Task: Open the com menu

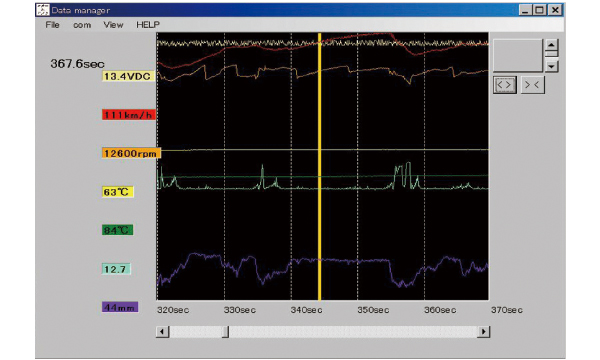Action: (x=82, y=25)
